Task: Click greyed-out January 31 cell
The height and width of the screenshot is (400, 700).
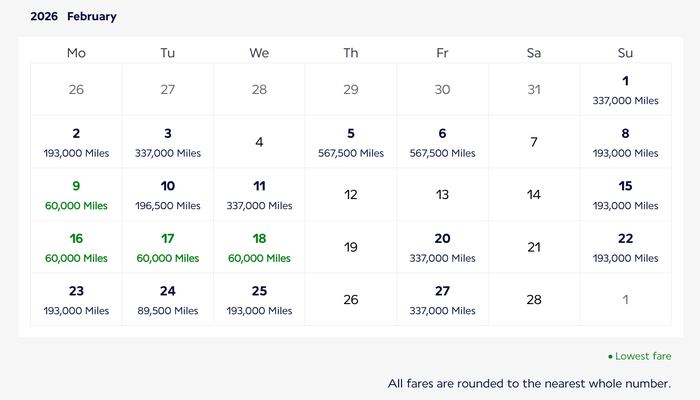Action: (534, 89)
